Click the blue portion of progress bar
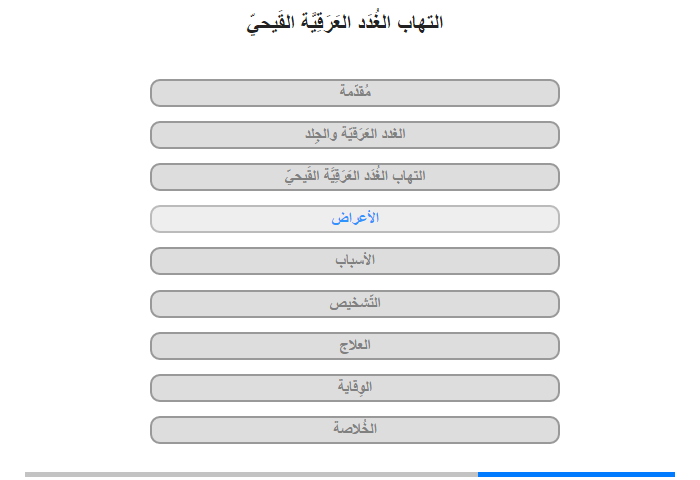This screenshot has width=700, height=480. 576,474
